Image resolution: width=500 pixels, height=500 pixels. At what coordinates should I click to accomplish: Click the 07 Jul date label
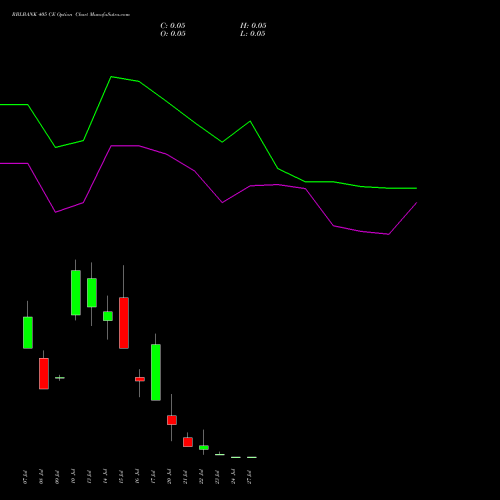click(25, 477)
